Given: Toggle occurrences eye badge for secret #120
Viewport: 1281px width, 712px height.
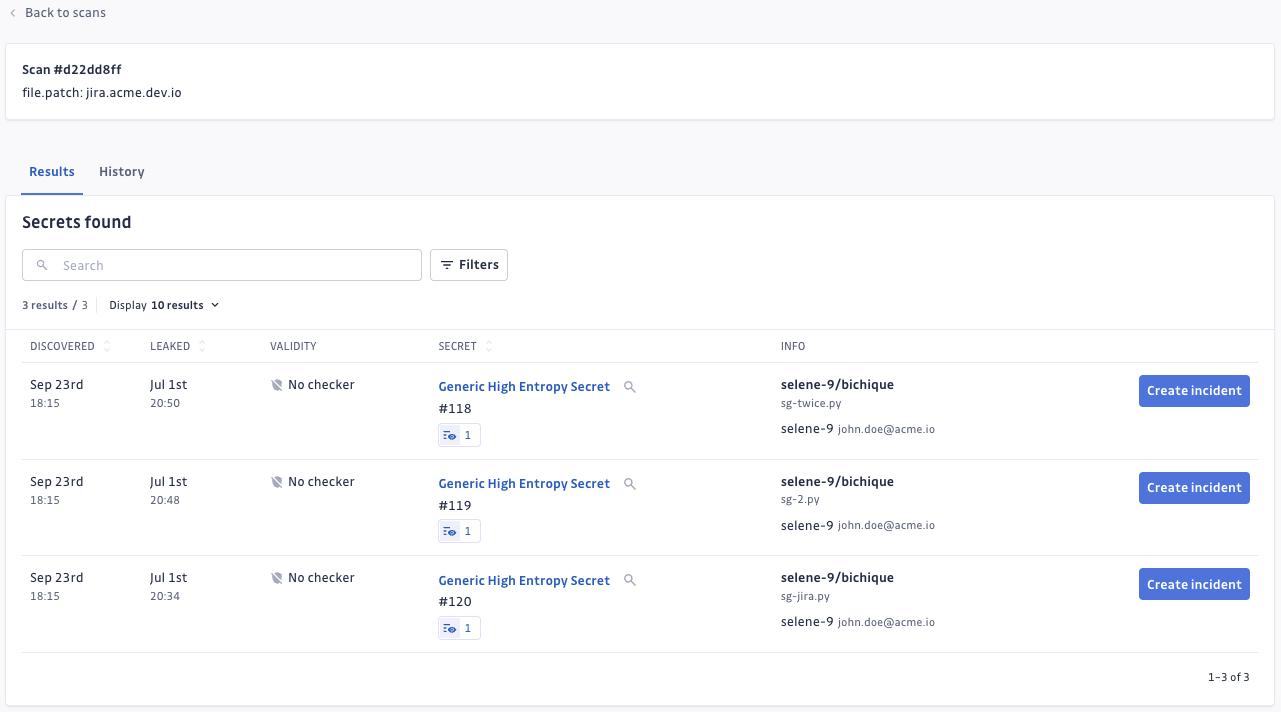Looking at the screenshot, I should point(459,628).
